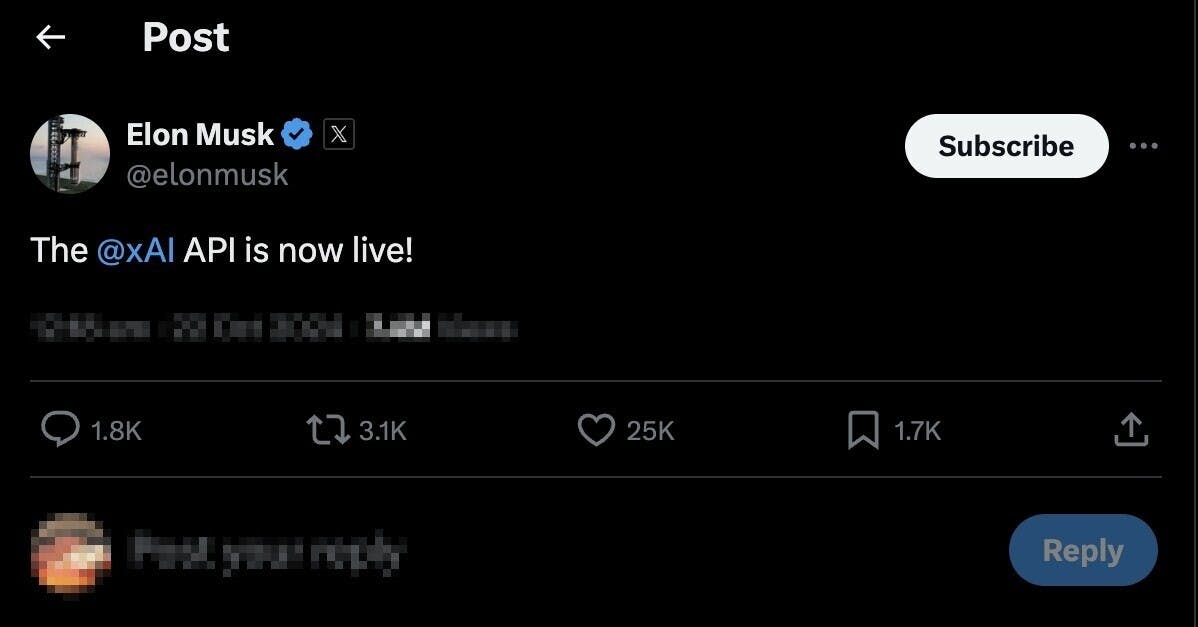Go back using the left arrow
Image resolution: width=1198 pixels, height=627 pixels.
point(50,38)
